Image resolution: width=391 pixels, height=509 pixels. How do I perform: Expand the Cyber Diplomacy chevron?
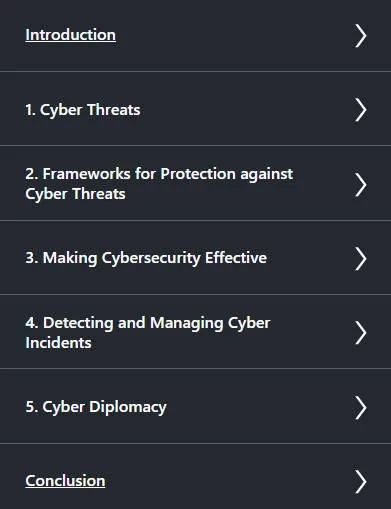(360, 408)
